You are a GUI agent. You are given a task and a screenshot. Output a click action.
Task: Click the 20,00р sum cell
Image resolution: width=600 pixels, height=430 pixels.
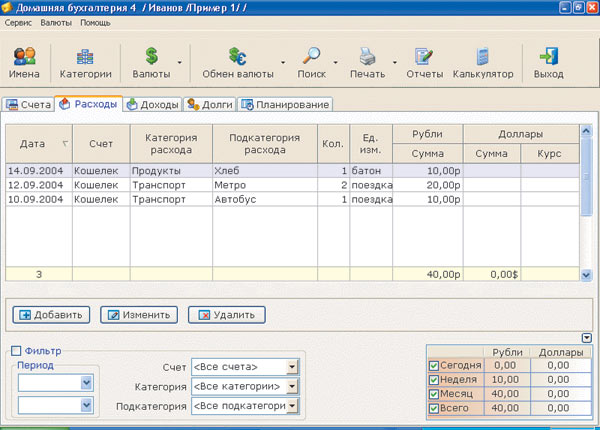(428, 185)
